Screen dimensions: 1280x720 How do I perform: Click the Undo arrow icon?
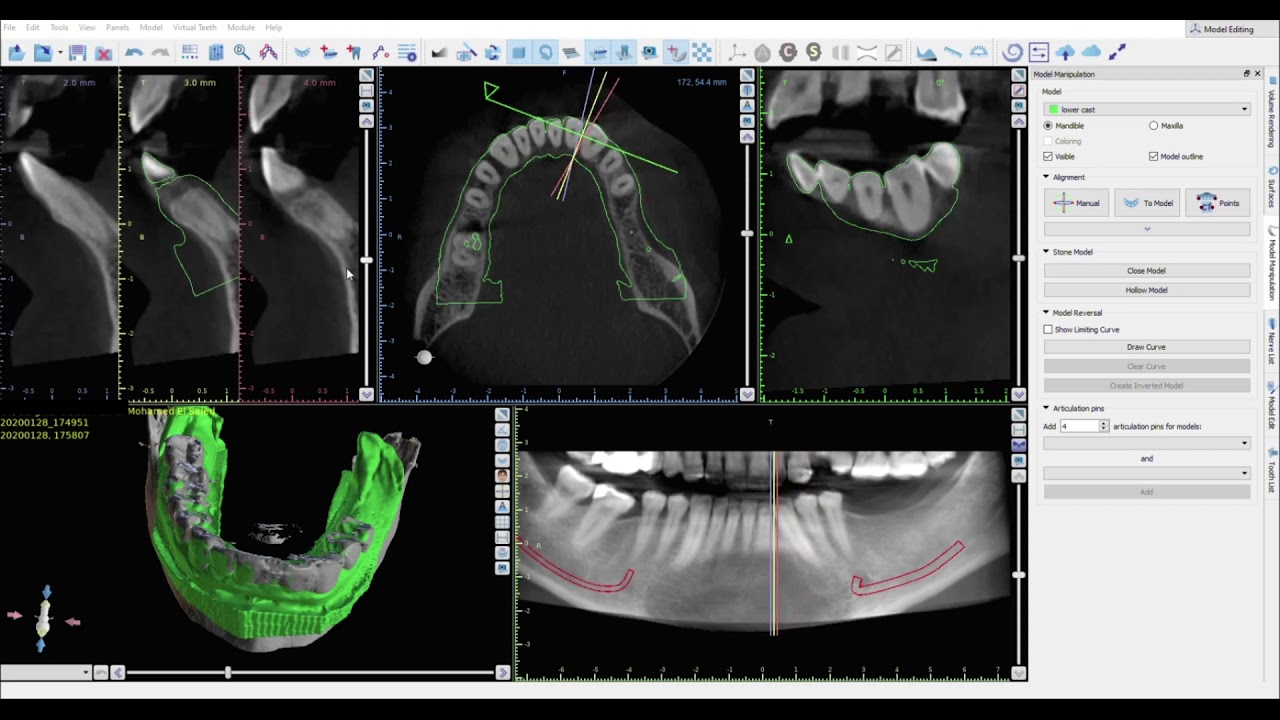[x=134, y=52]
